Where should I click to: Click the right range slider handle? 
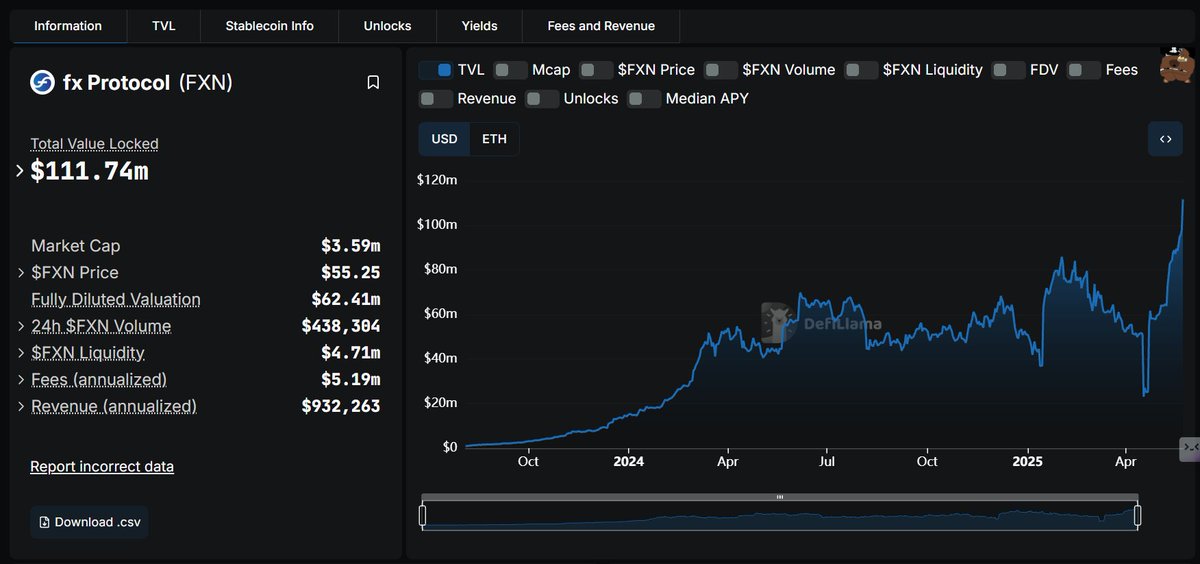(x=1137, y=517)
